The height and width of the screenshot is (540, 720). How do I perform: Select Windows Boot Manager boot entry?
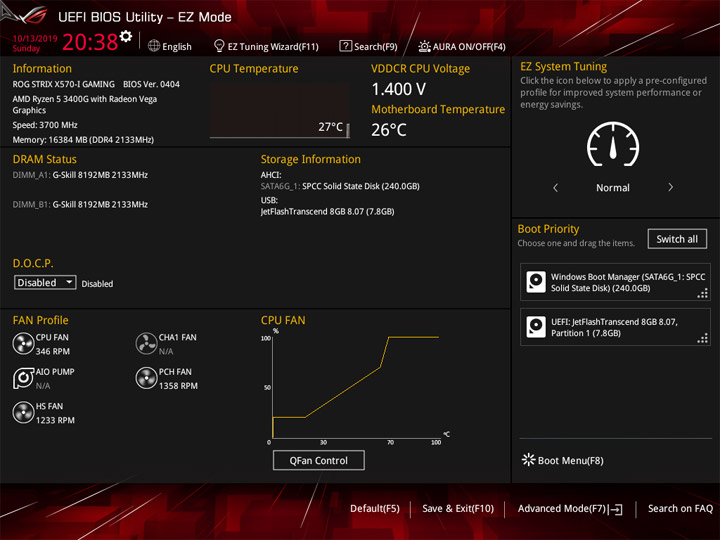point(615,282)
